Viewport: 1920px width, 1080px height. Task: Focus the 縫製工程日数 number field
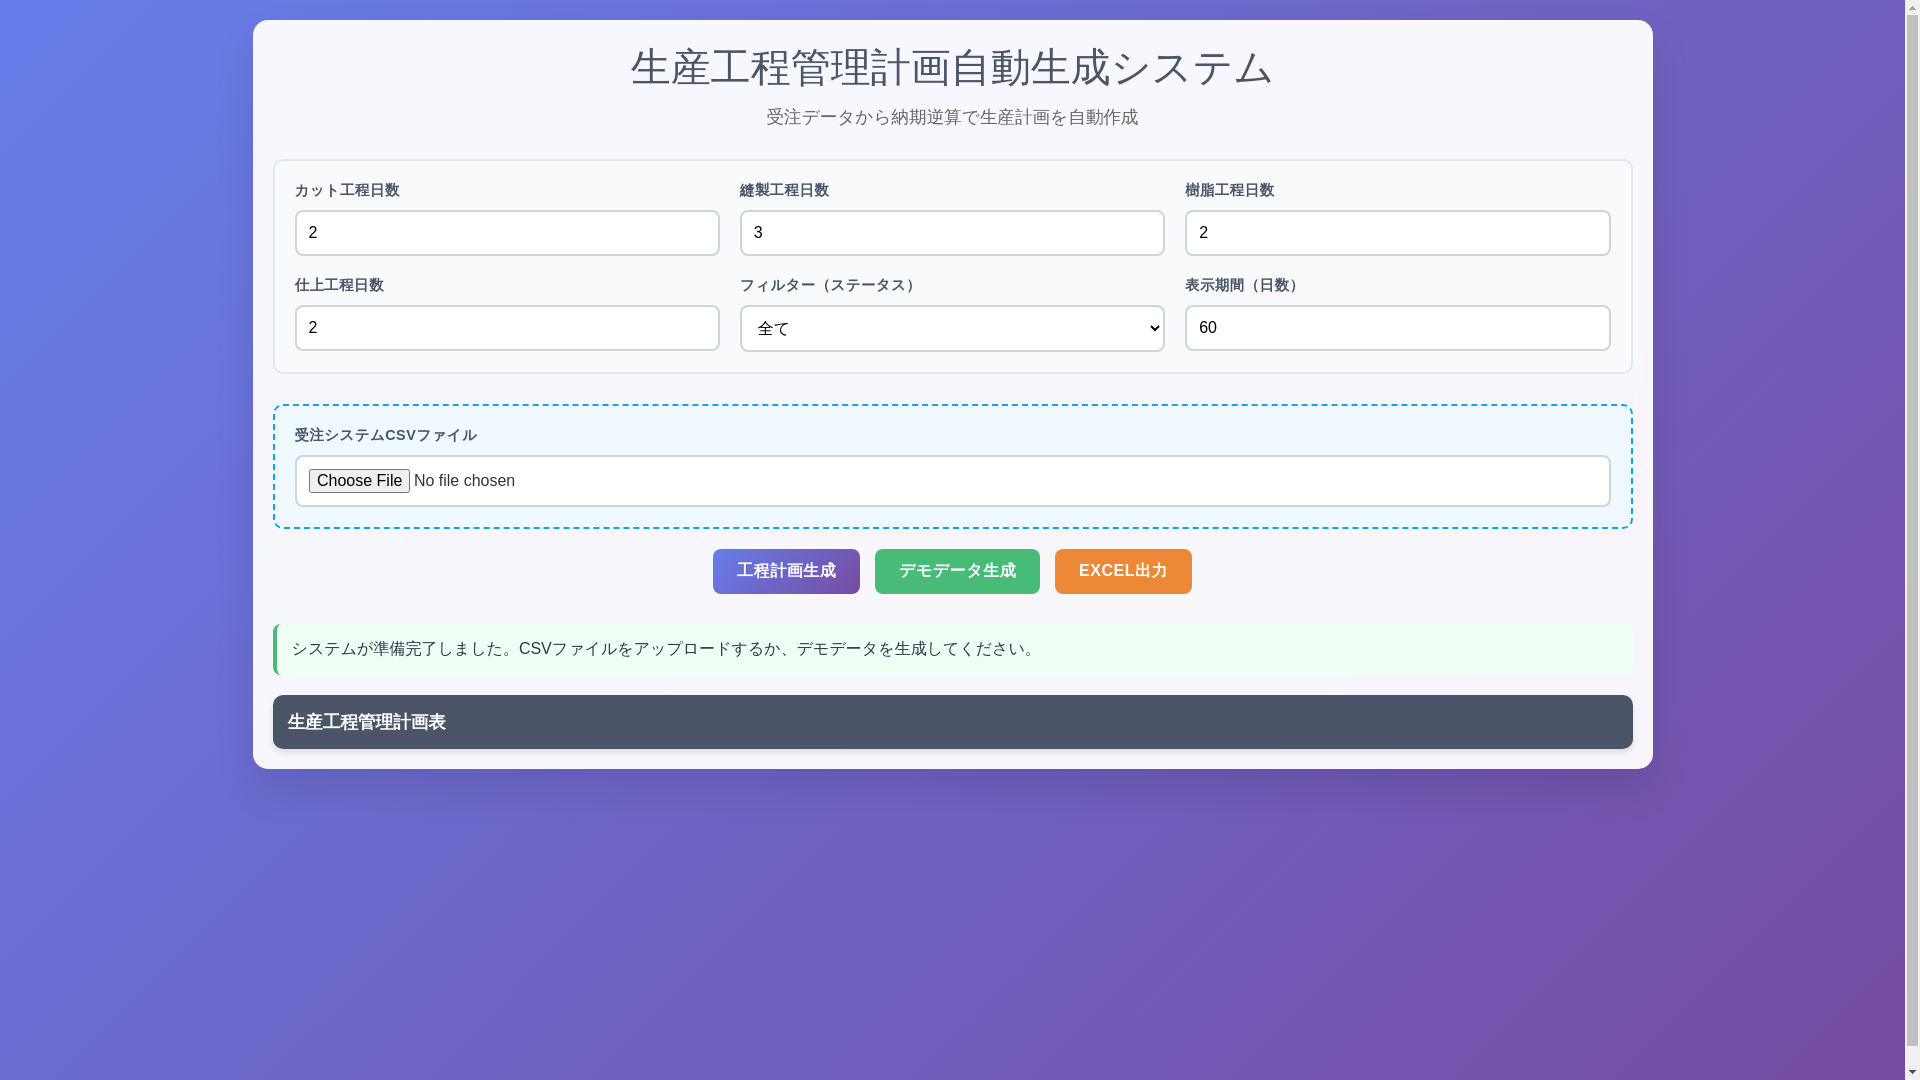952,233
